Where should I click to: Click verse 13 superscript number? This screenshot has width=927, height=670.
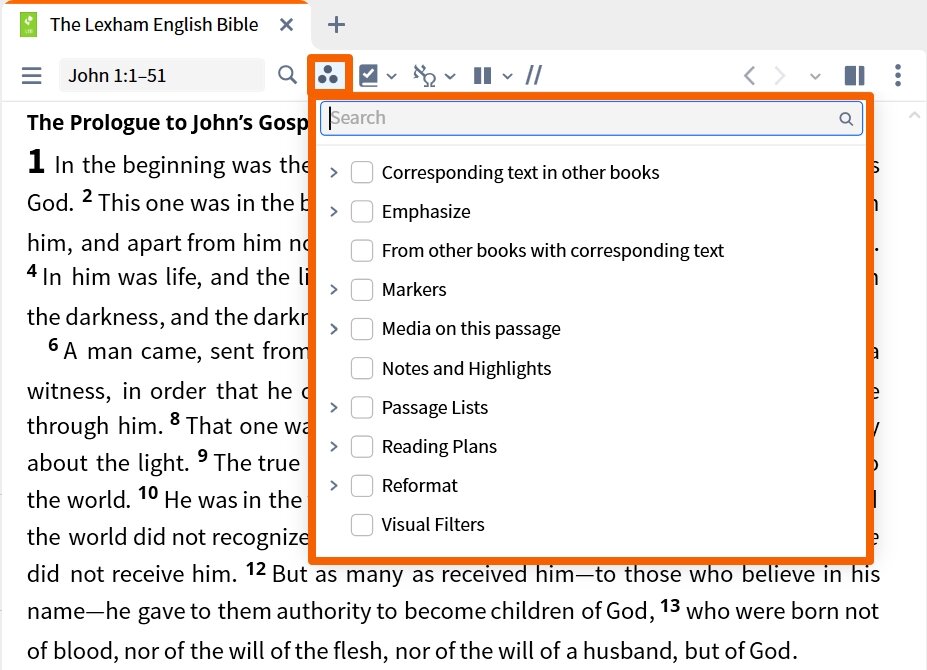(x=670, y=606)
